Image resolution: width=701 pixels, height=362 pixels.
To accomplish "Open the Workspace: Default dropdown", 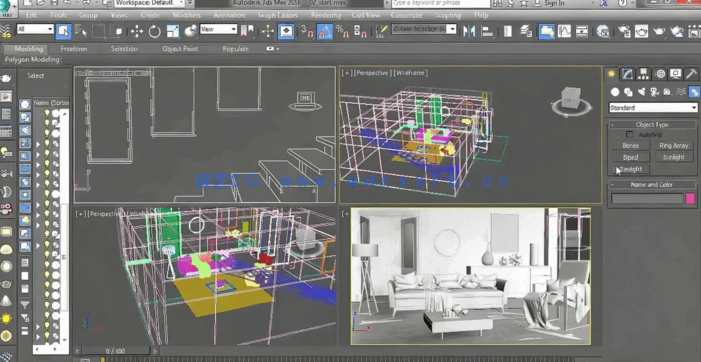I will point(150,3).
